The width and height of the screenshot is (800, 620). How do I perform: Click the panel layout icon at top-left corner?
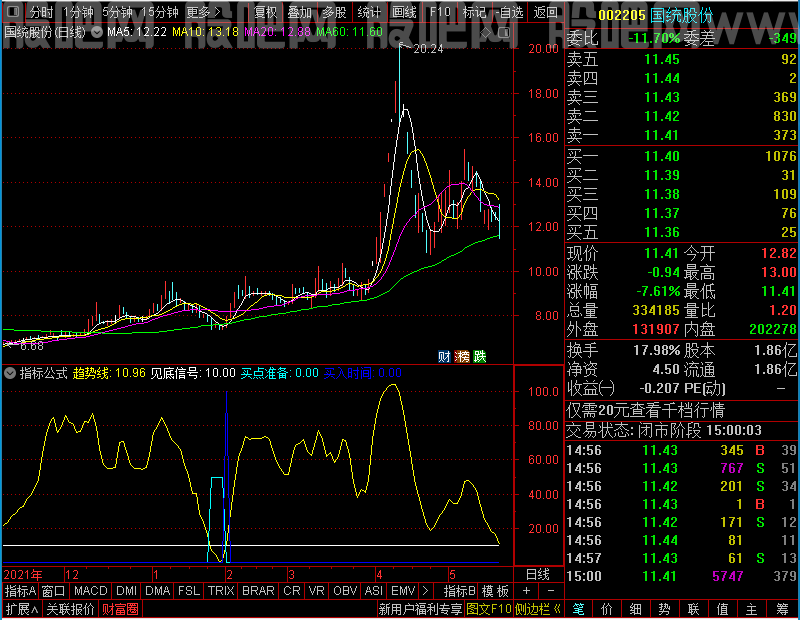tap(13, 11)
